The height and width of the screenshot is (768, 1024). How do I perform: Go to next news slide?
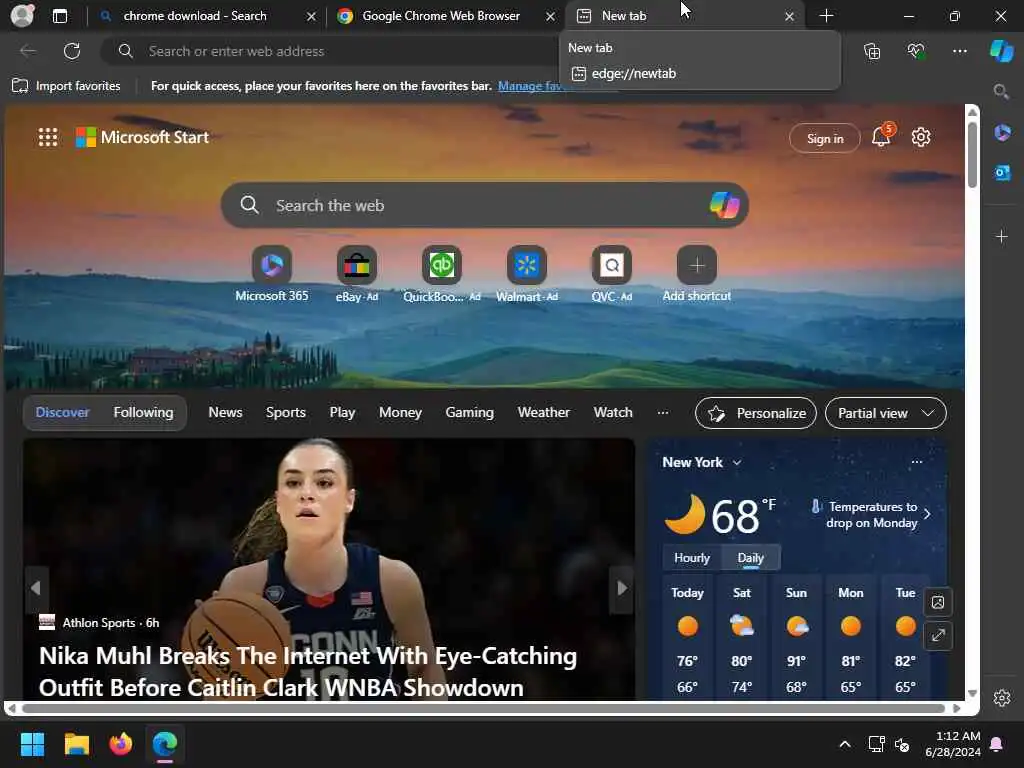coord(622,588)
